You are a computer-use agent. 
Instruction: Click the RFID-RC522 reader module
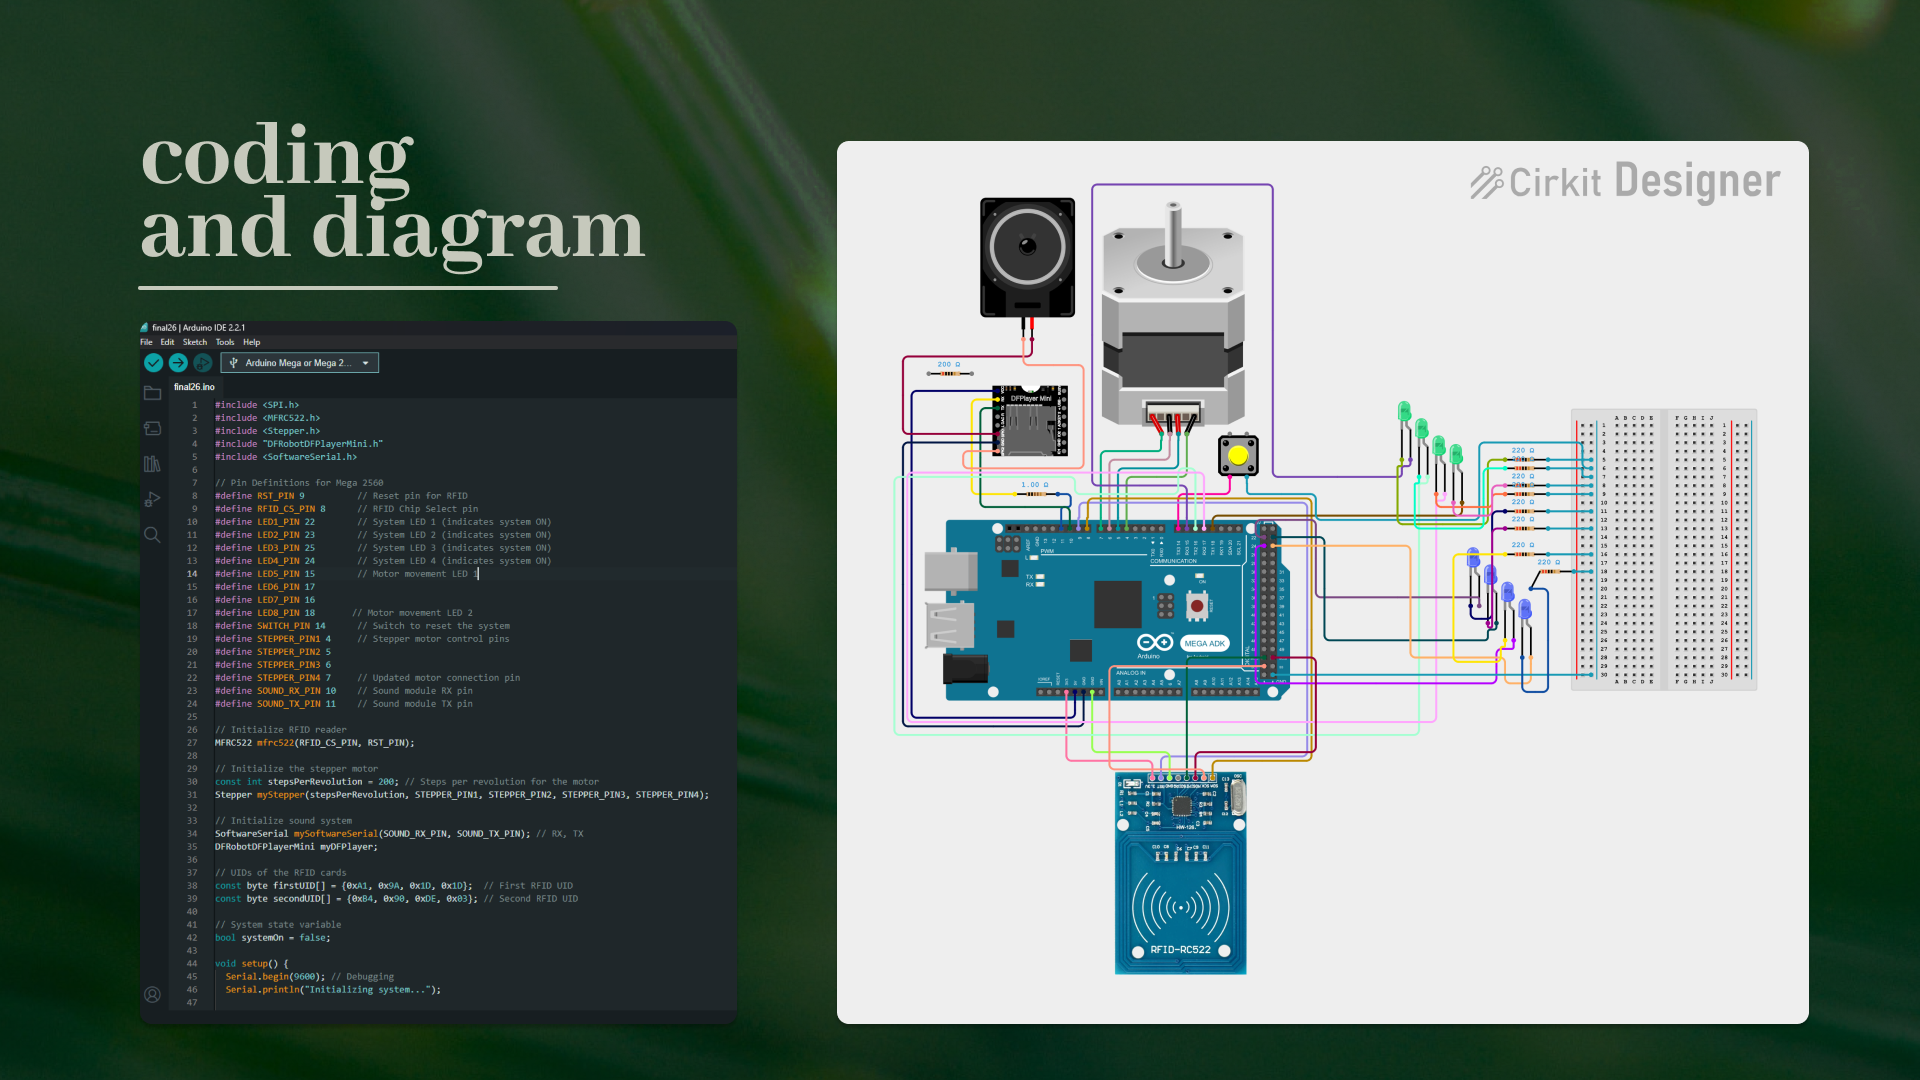coord(1180,872)
